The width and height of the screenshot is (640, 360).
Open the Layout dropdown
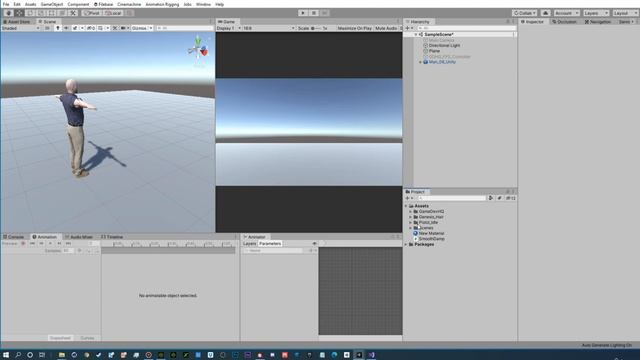point(625,13)
